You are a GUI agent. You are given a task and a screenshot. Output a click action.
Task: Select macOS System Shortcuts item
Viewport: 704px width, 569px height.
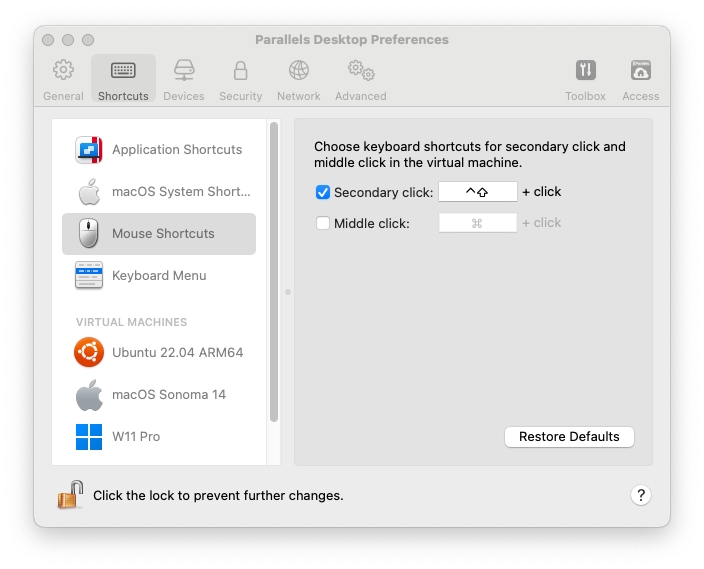coord(160,192)
